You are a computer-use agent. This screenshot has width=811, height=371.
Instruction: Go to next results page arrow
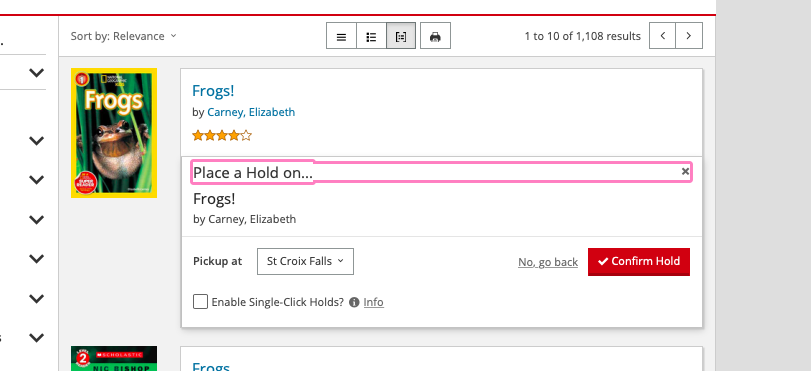(x=689, y=36)
